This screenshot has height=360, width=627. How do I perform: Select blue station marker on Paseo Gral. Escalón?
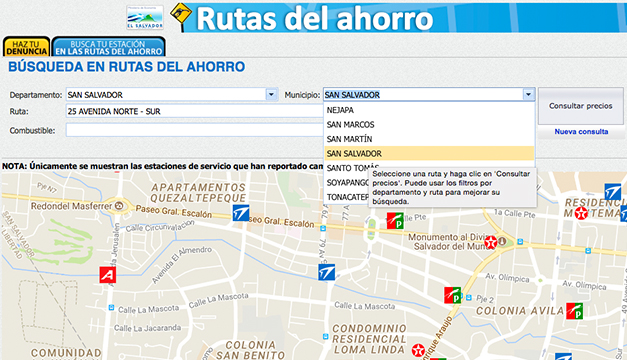[241, 213]
